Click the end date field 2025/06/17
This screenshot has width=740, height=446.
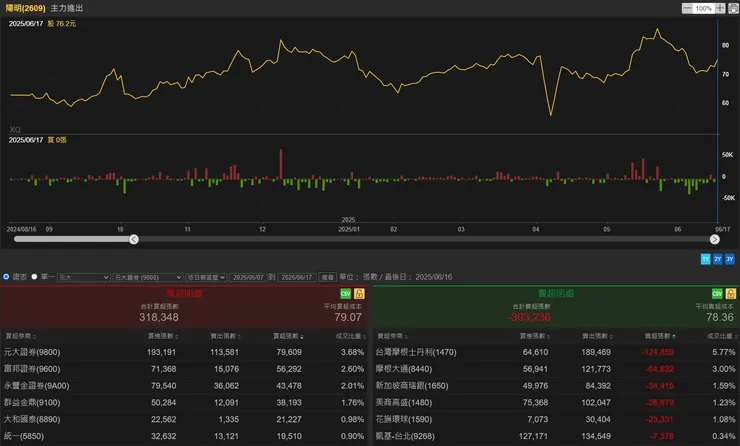[297, 278]
